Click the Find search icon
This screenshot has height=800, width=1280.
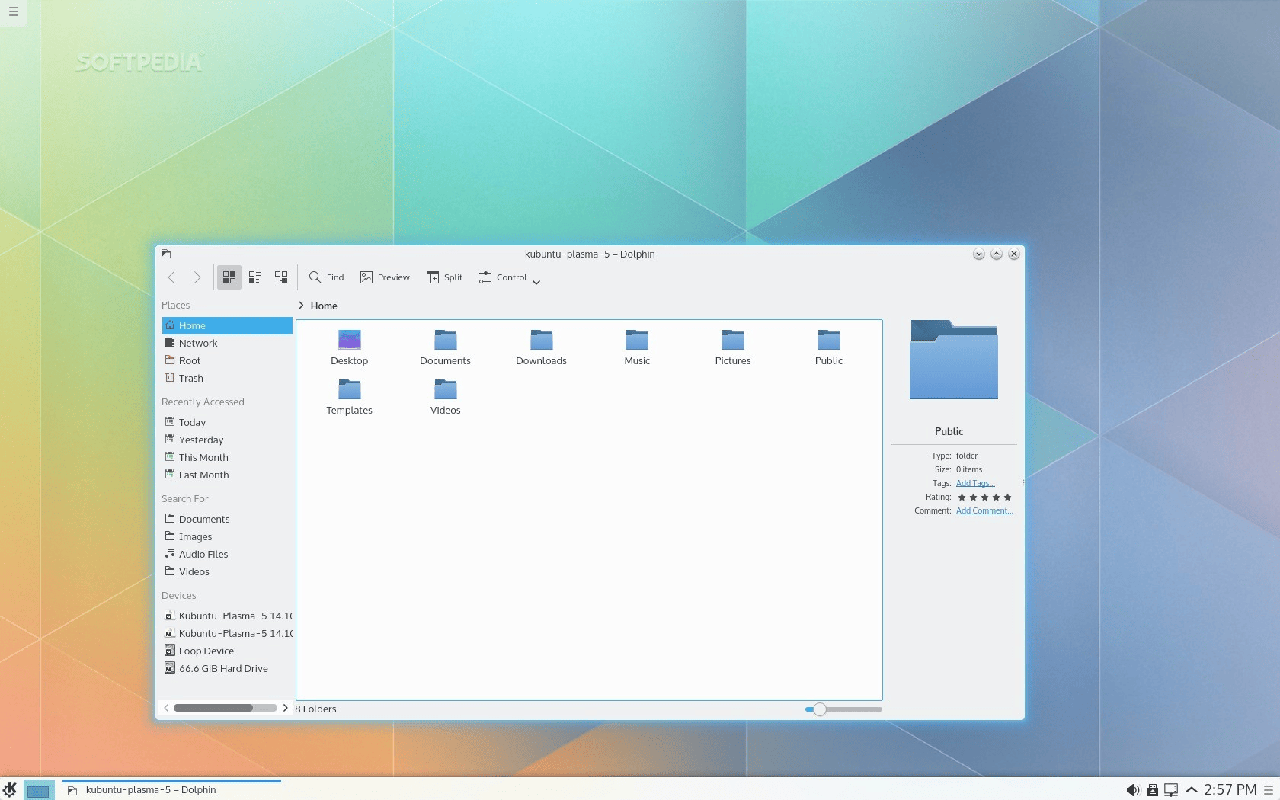315,277
